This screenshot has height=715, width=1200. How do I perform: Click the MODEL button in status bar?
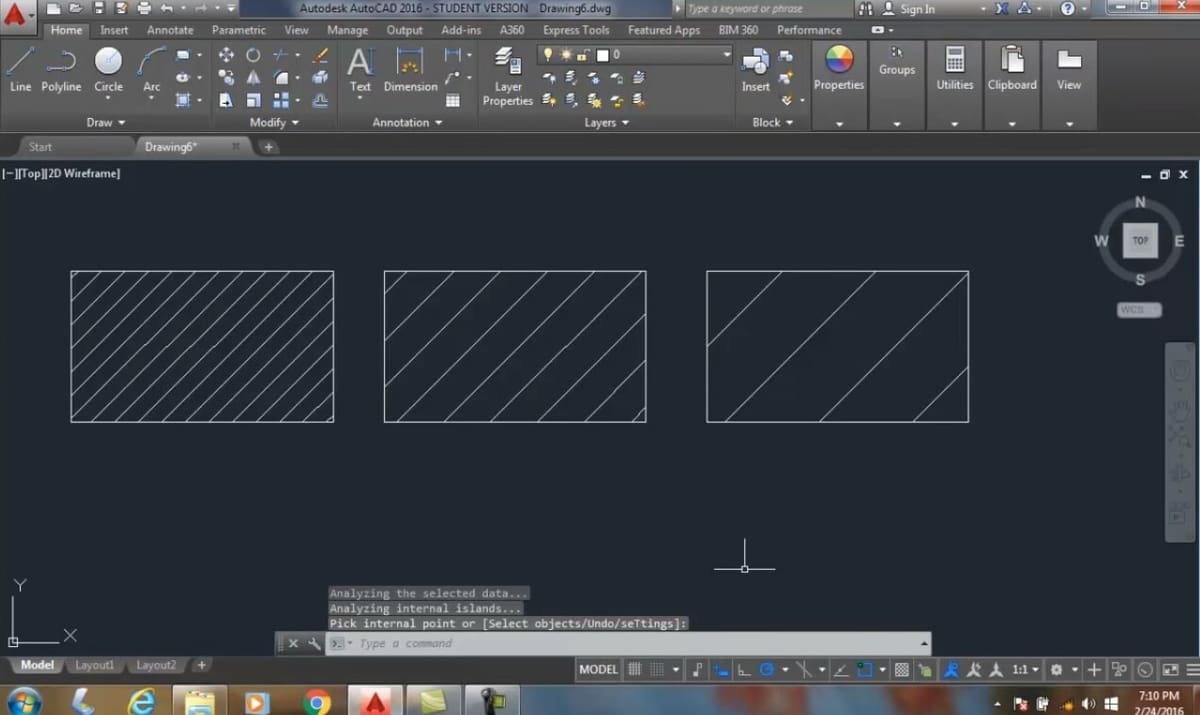pos(598,669)
